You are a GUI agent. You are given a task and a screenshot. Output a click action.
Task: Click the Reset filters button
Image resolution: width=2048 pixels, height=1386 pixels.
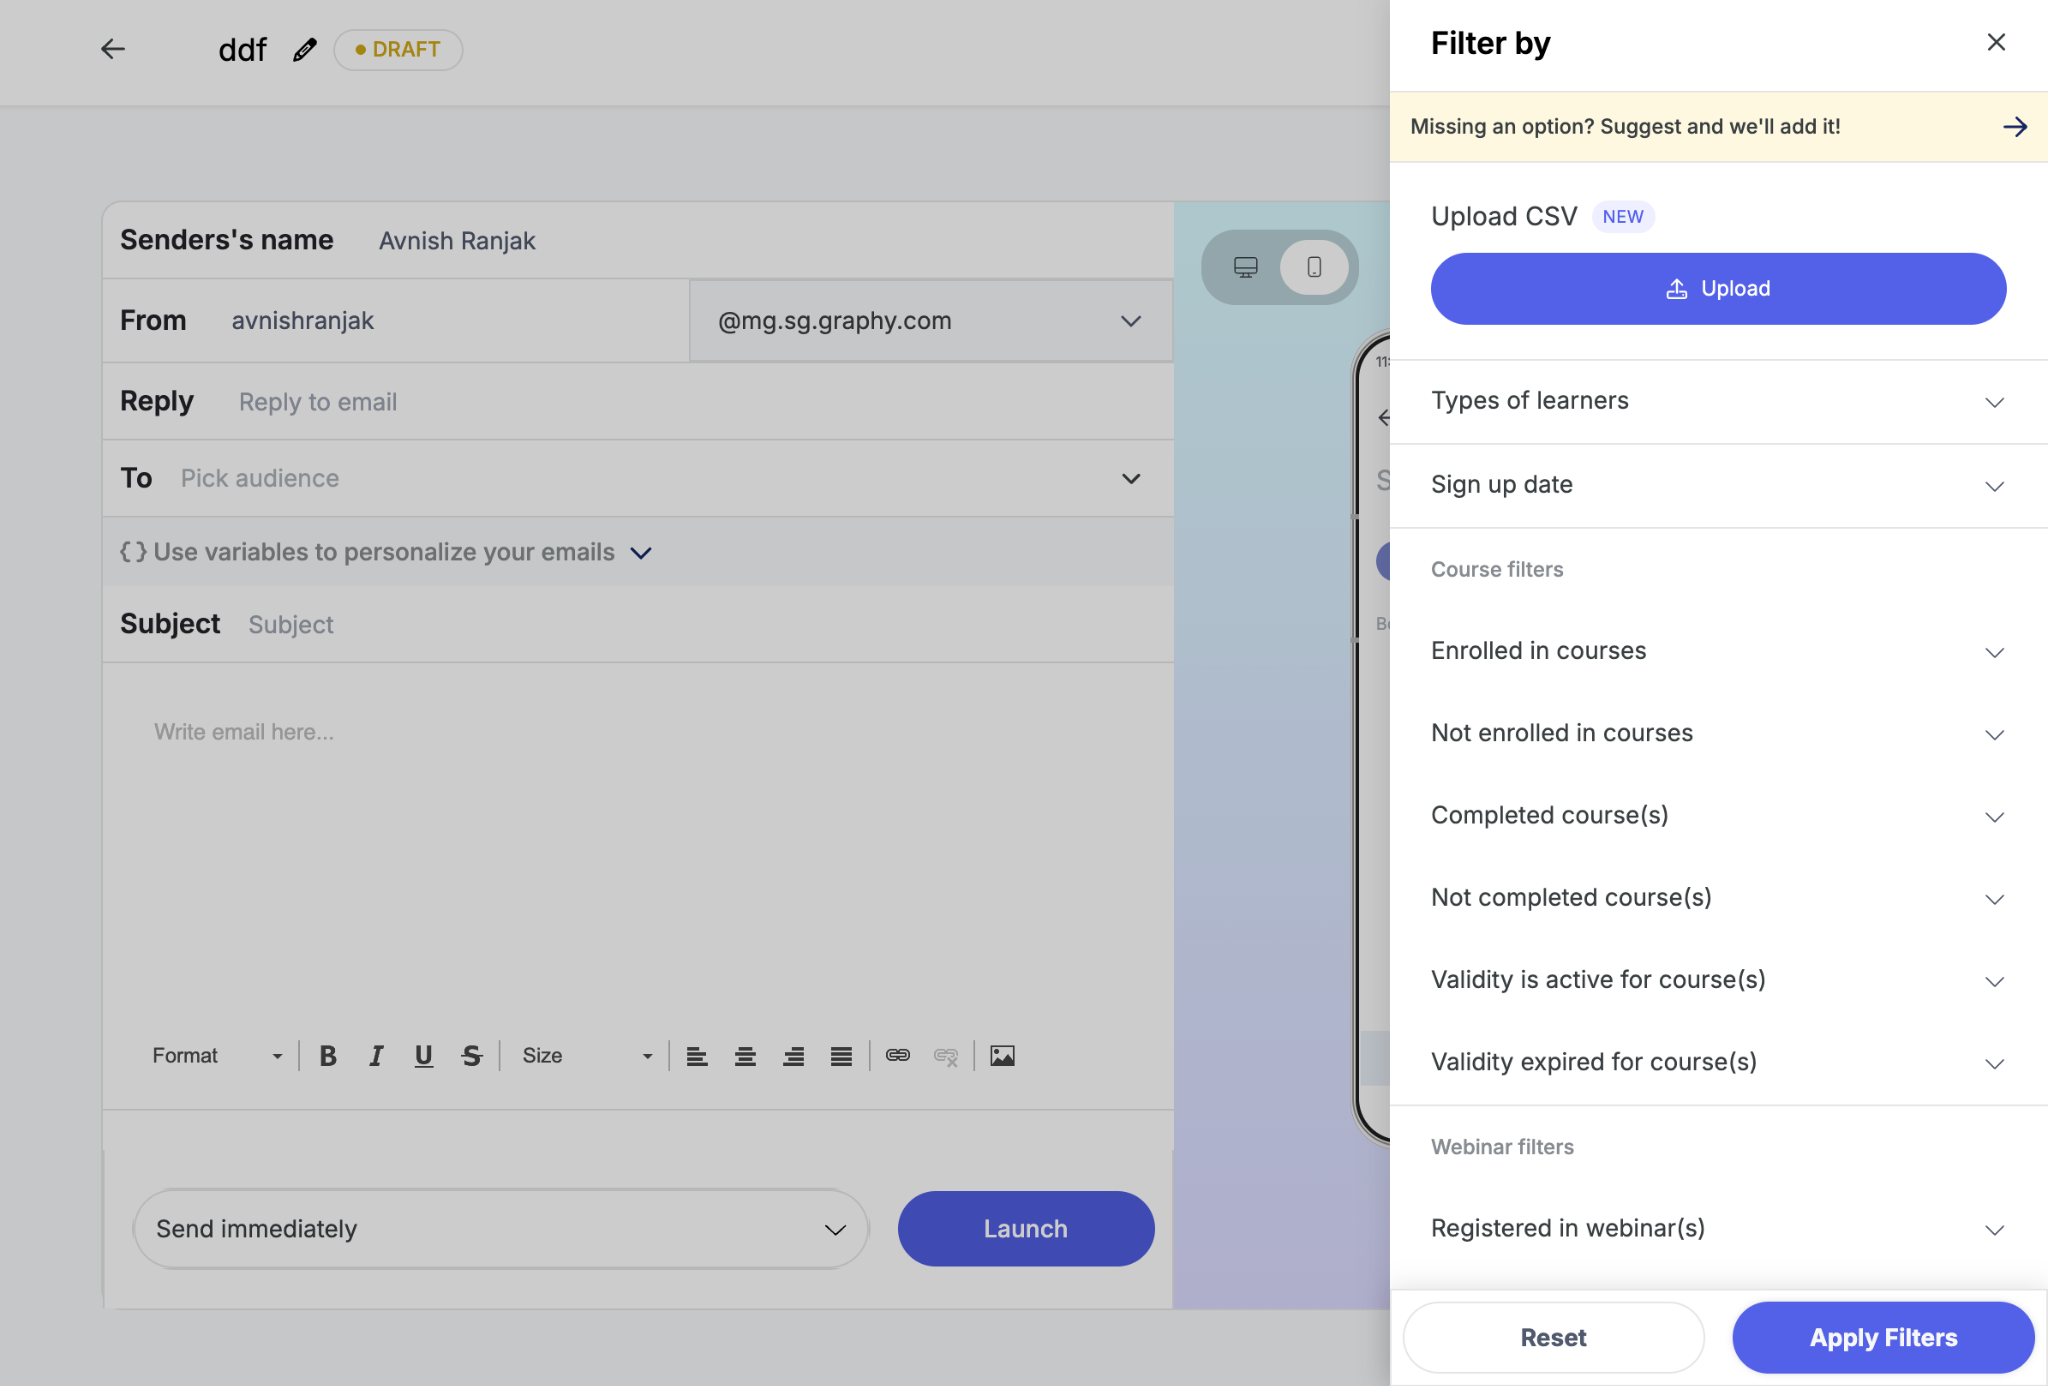(x=1553, y=1338)
